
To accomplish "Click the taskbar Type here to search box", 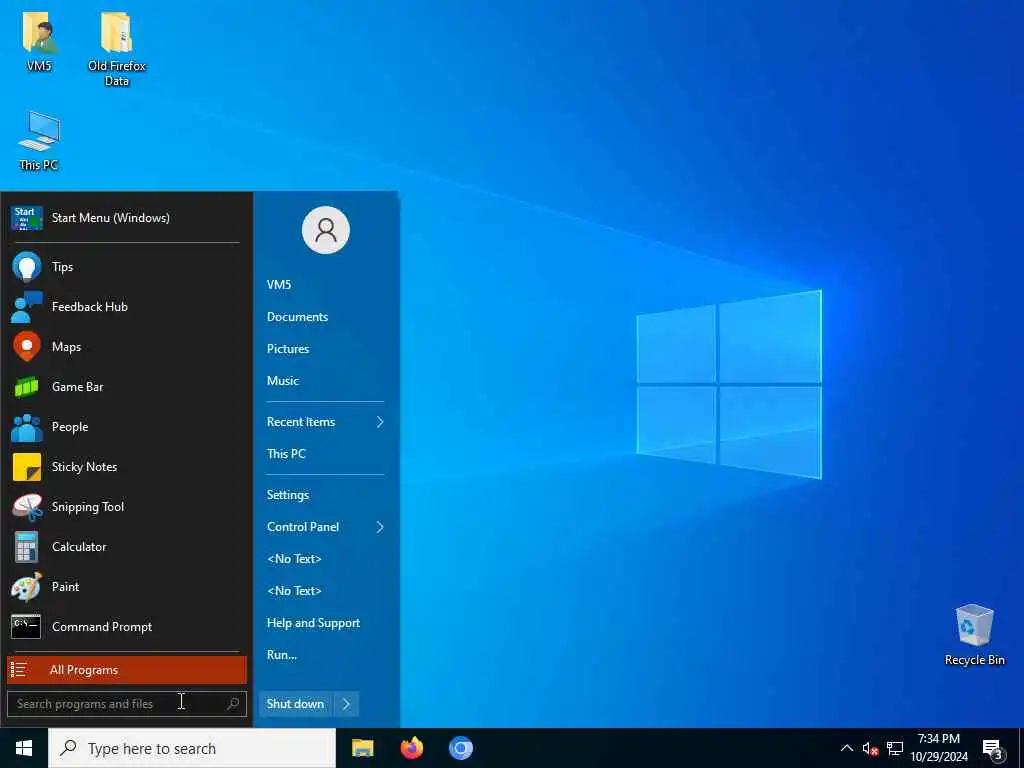I will tap(192, 748).
